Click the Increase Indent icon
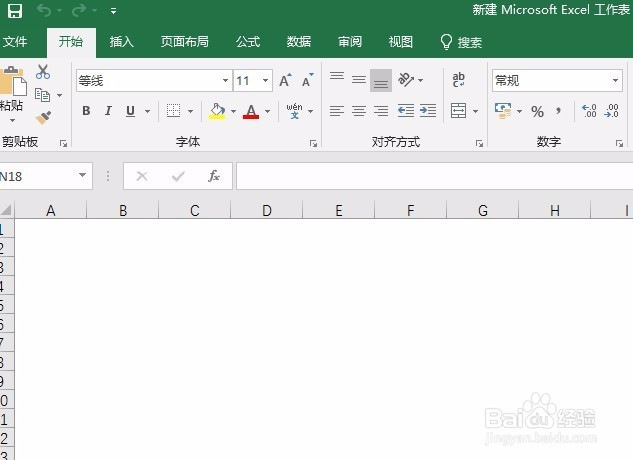 click(428, 111)
